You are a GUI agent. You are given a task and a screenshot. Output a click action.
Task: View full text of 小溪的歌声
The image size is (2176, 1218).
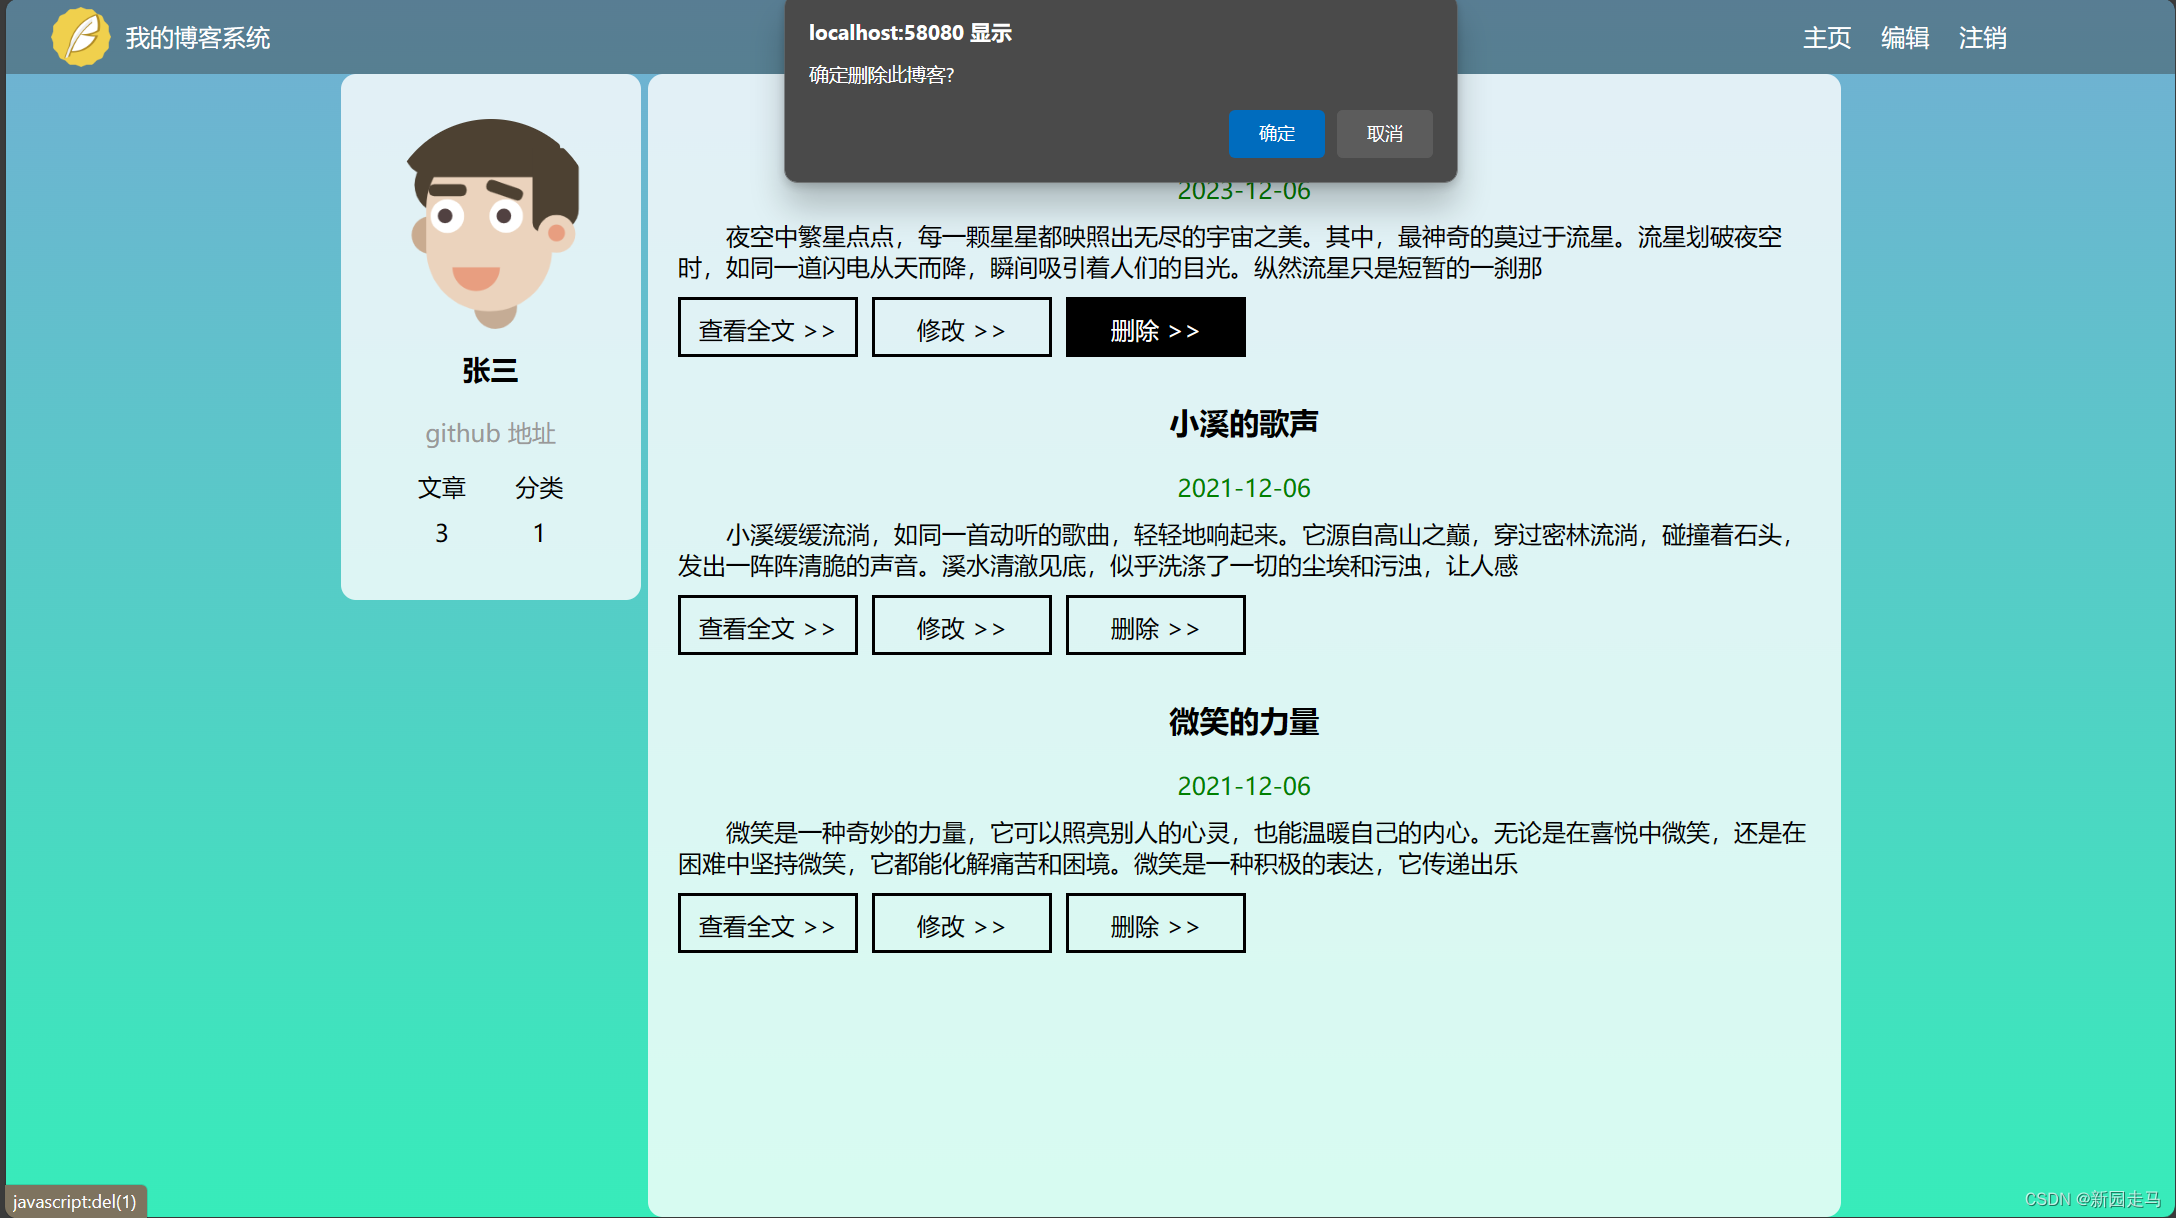coord(767,625)
